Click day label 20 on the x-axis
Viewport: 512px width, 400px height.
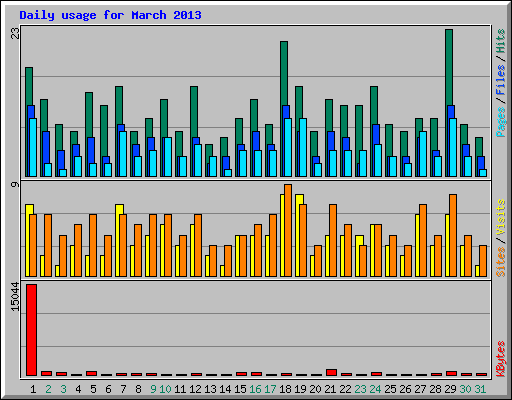(315, 389)
